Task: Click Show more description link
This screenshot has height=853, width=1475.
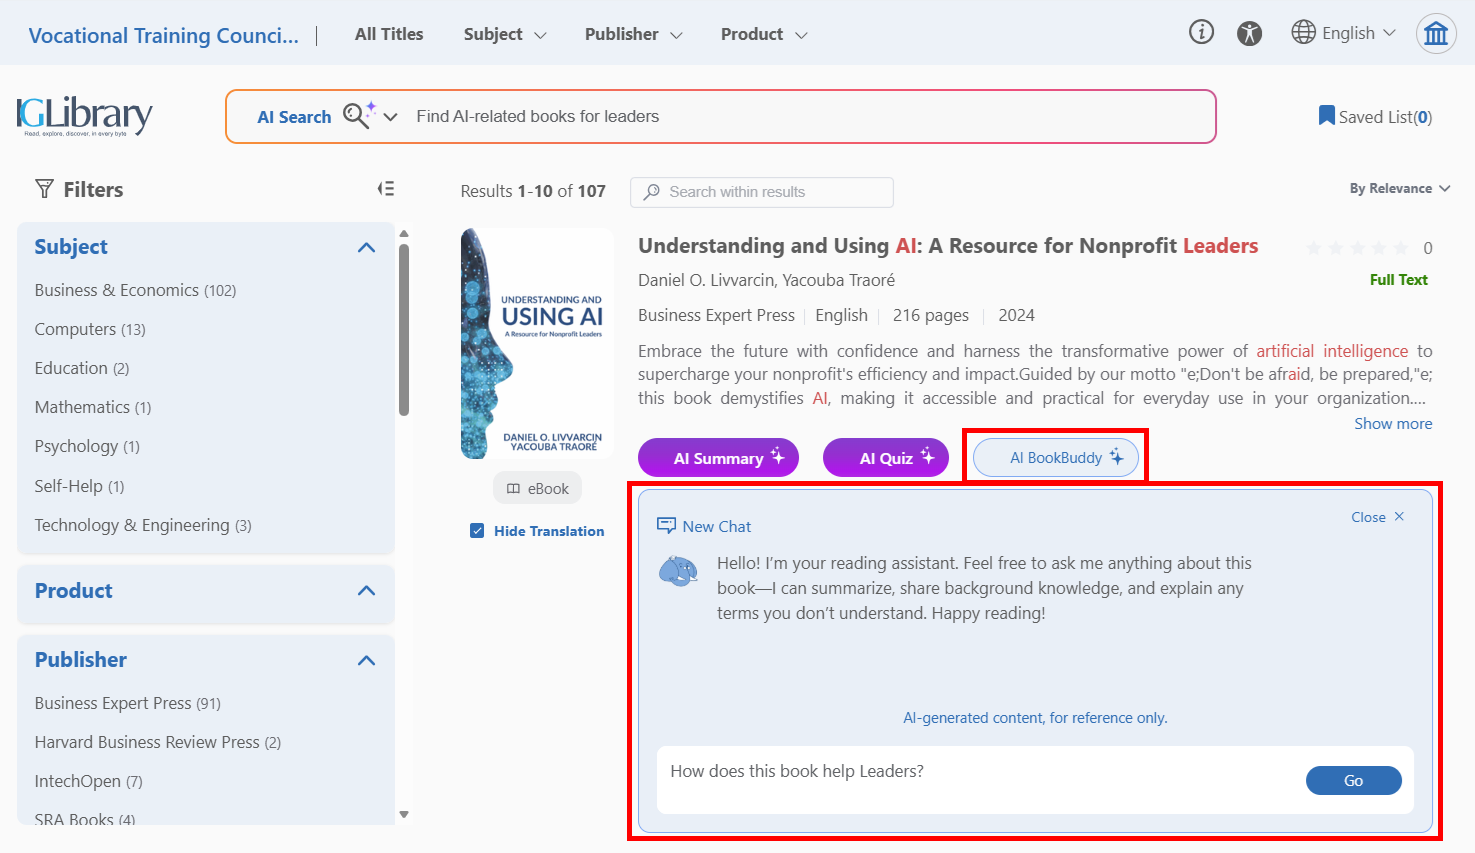Action: 1393,424
